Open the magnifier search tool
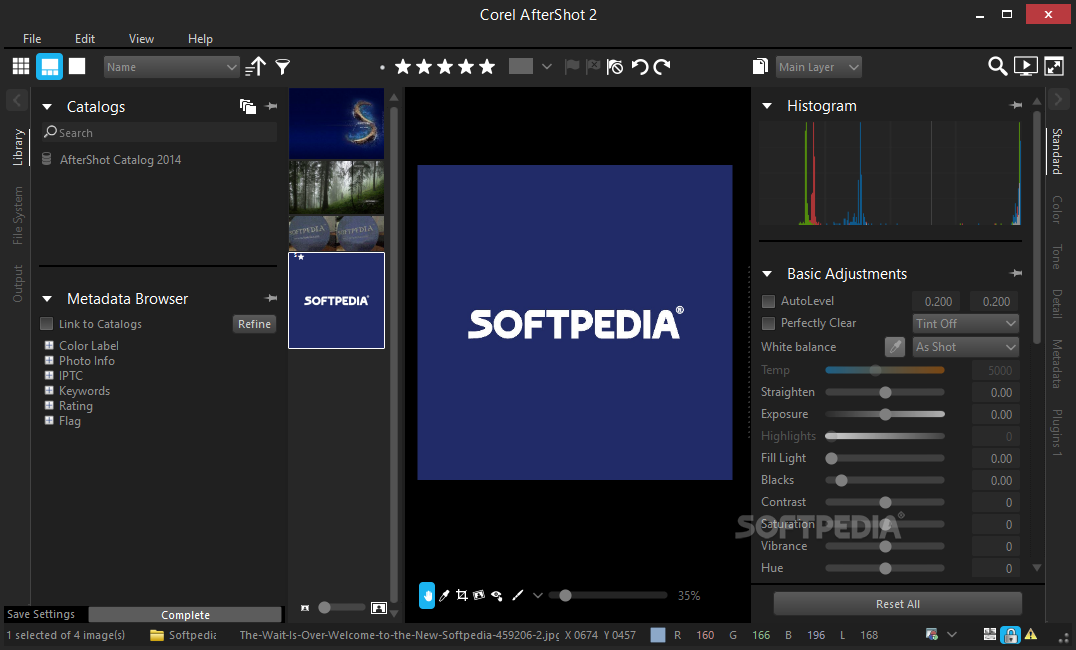Viewport: 1076px width, 650px height. [998, 66]
